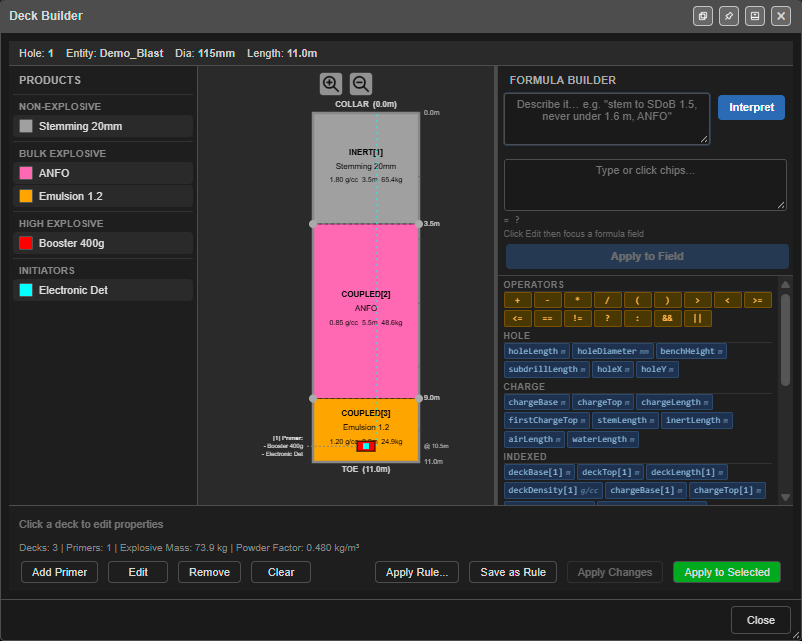Insert the close parenthesis chip
The image size is (802, 641).
tap(667, 300)
